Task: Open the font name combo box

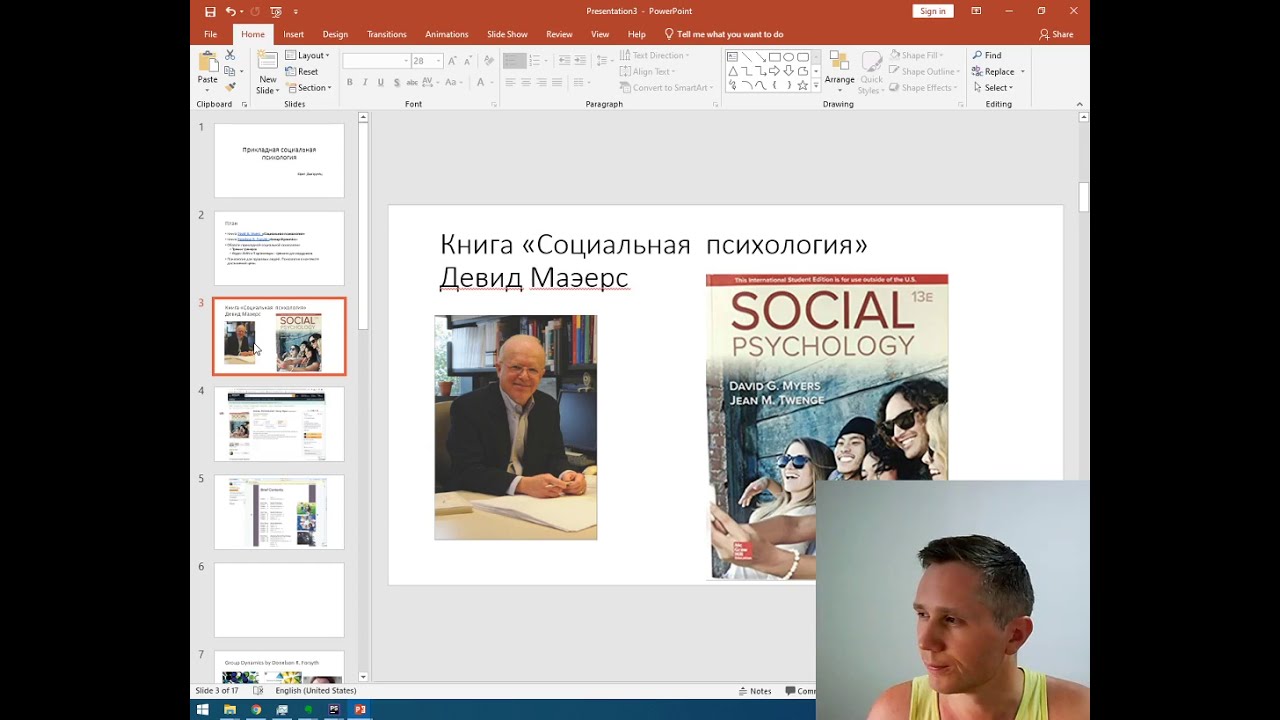Action: click(x=376, y=61)
